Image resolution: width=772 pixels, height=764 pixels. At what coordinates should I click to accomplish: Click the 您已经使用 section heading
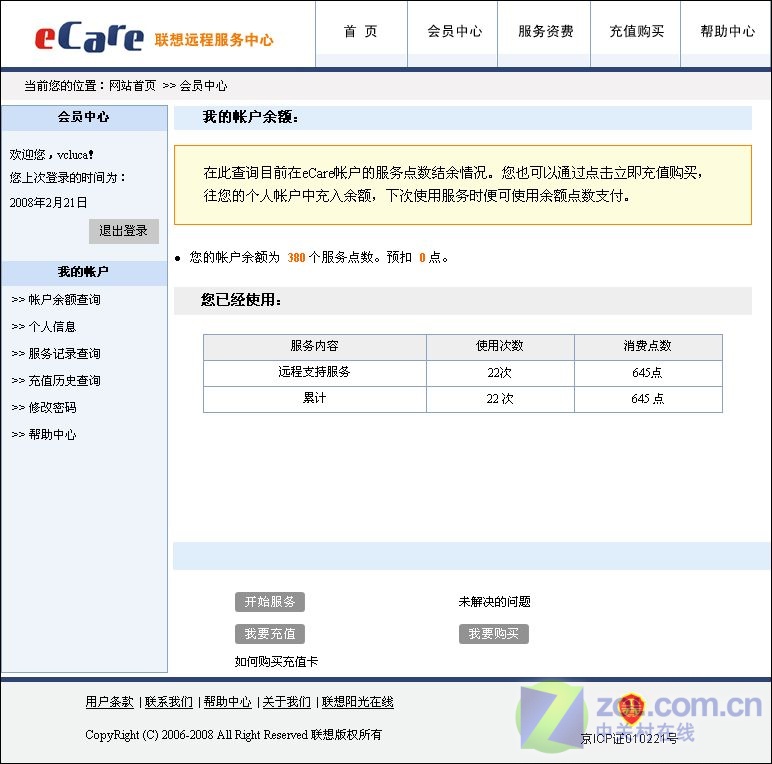[x=241, y=299]
